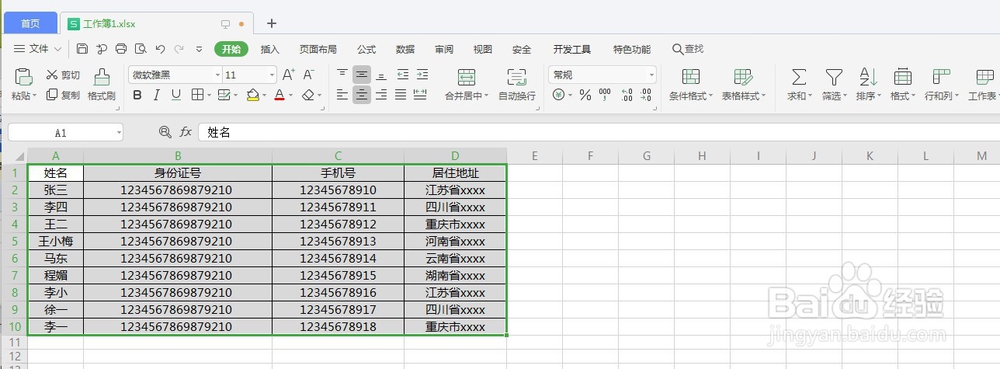Switch to the 页面布局 ribbon tab
Viewport: 1000px width, 369px height.
tap(318, 49)
